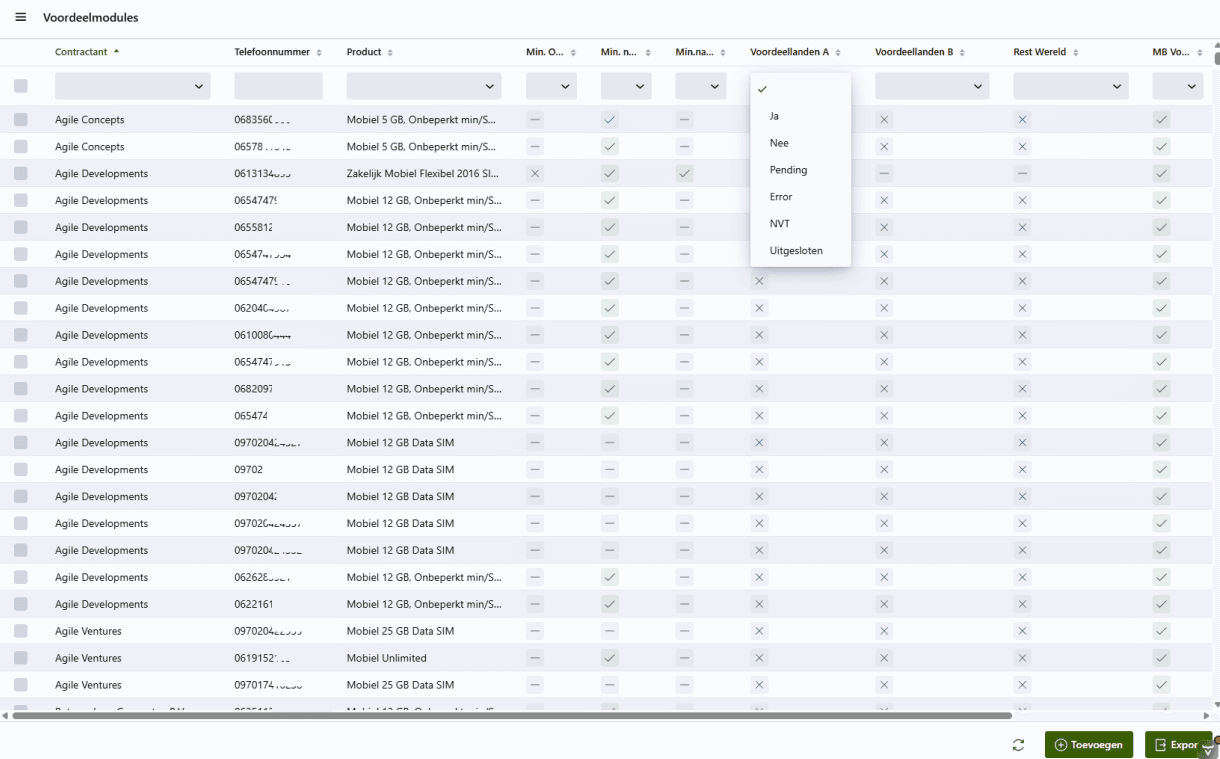The height and width of the screenshot is (759, 1220).
Task: Select 'Uitgesloten' option from dropdown list
Action: point(796,251)
